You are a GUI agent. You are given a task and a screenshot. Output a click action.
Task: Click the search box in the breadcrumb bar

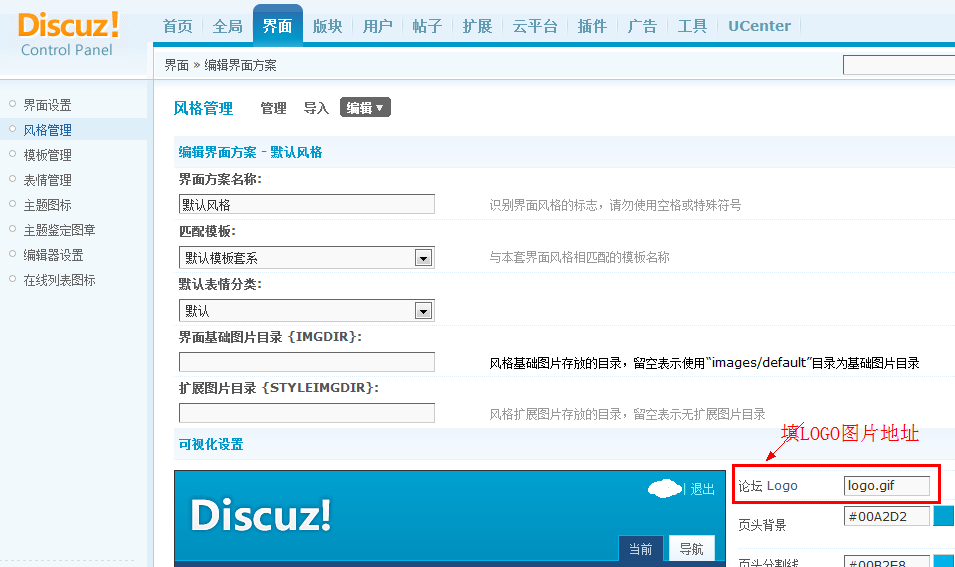tap(899, 65)
